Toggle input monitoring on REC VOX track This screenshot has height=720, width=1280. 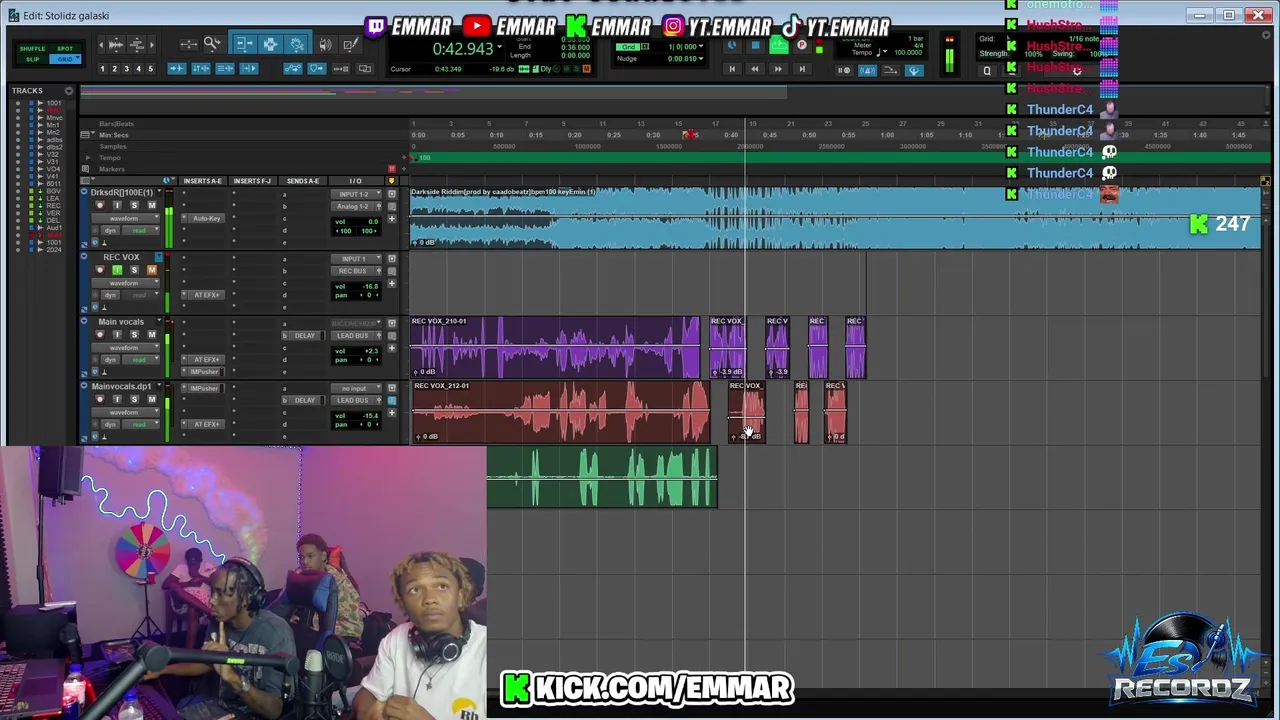[116, 270]
